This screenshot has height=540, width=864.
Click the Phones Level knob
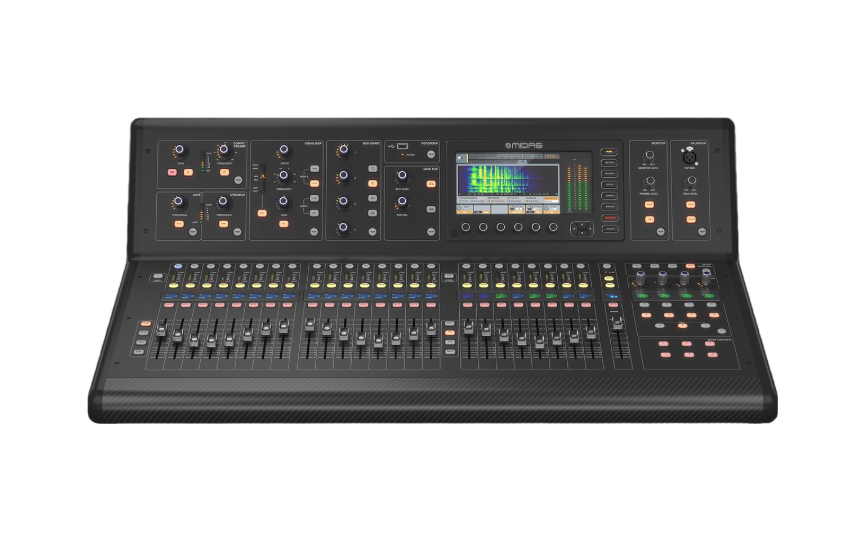pos(650,181)
